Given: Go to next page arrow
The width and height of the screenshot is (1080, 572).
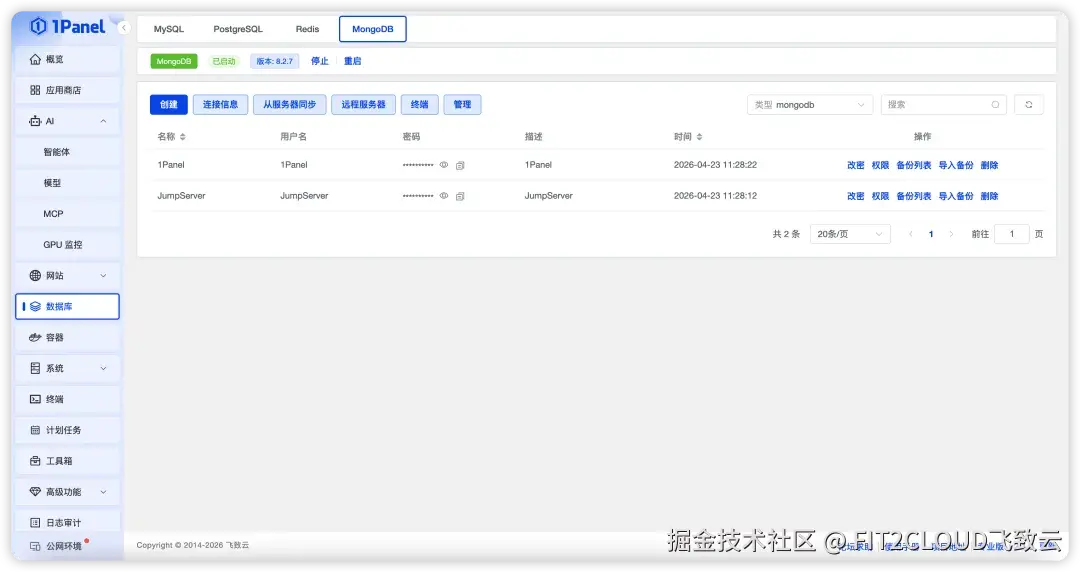Looking at the screenshot, I should pyautogui.click(x=951, y=234).
